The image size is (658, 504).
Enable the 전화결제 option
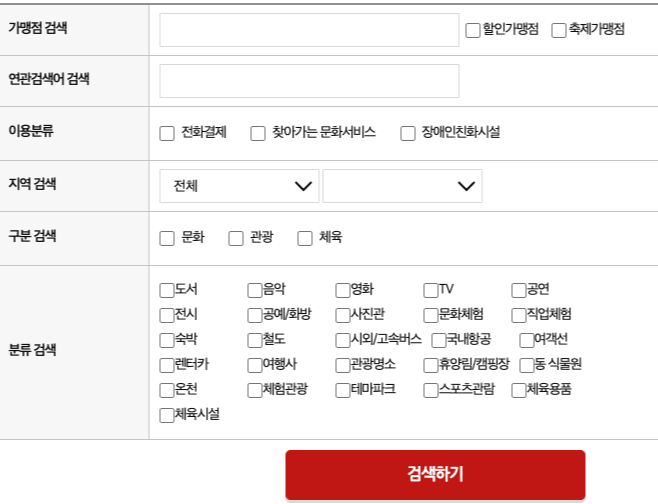[x=167, y=133]
